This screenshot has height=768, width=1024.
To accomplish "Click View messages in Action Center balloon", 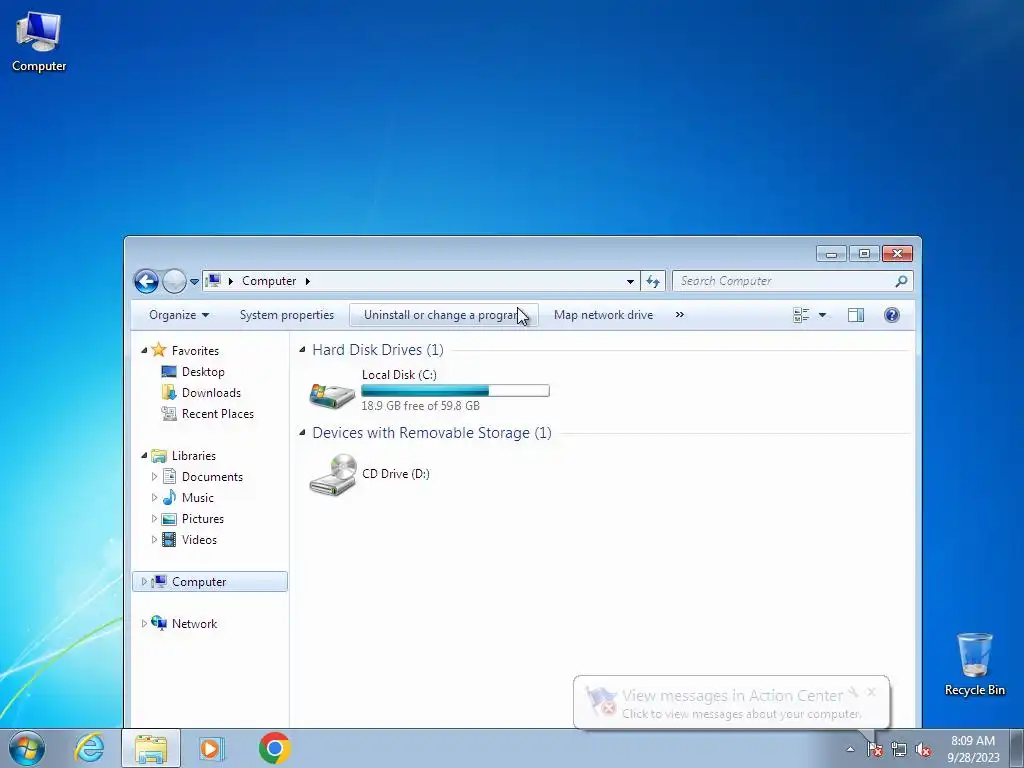I will click(731, 703).
